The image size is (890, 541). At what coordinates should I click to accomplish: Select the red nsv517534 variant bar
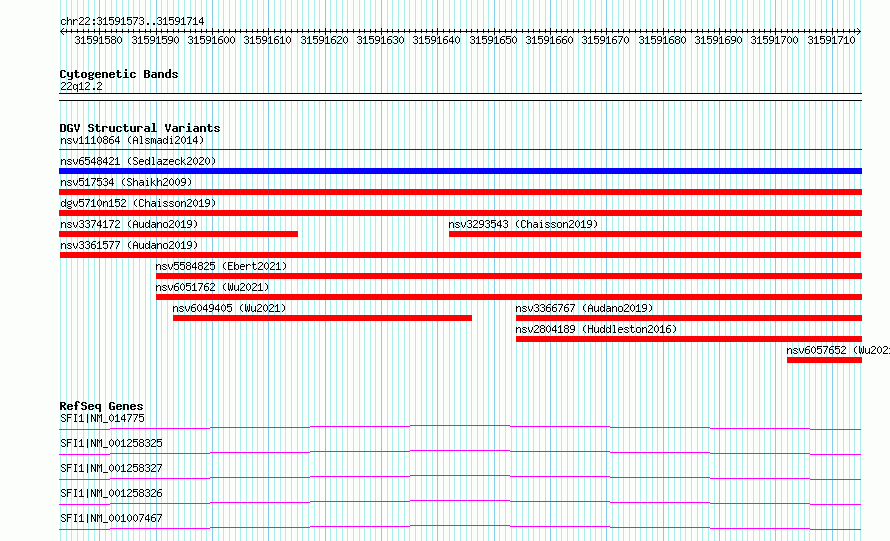pos(460,192)
